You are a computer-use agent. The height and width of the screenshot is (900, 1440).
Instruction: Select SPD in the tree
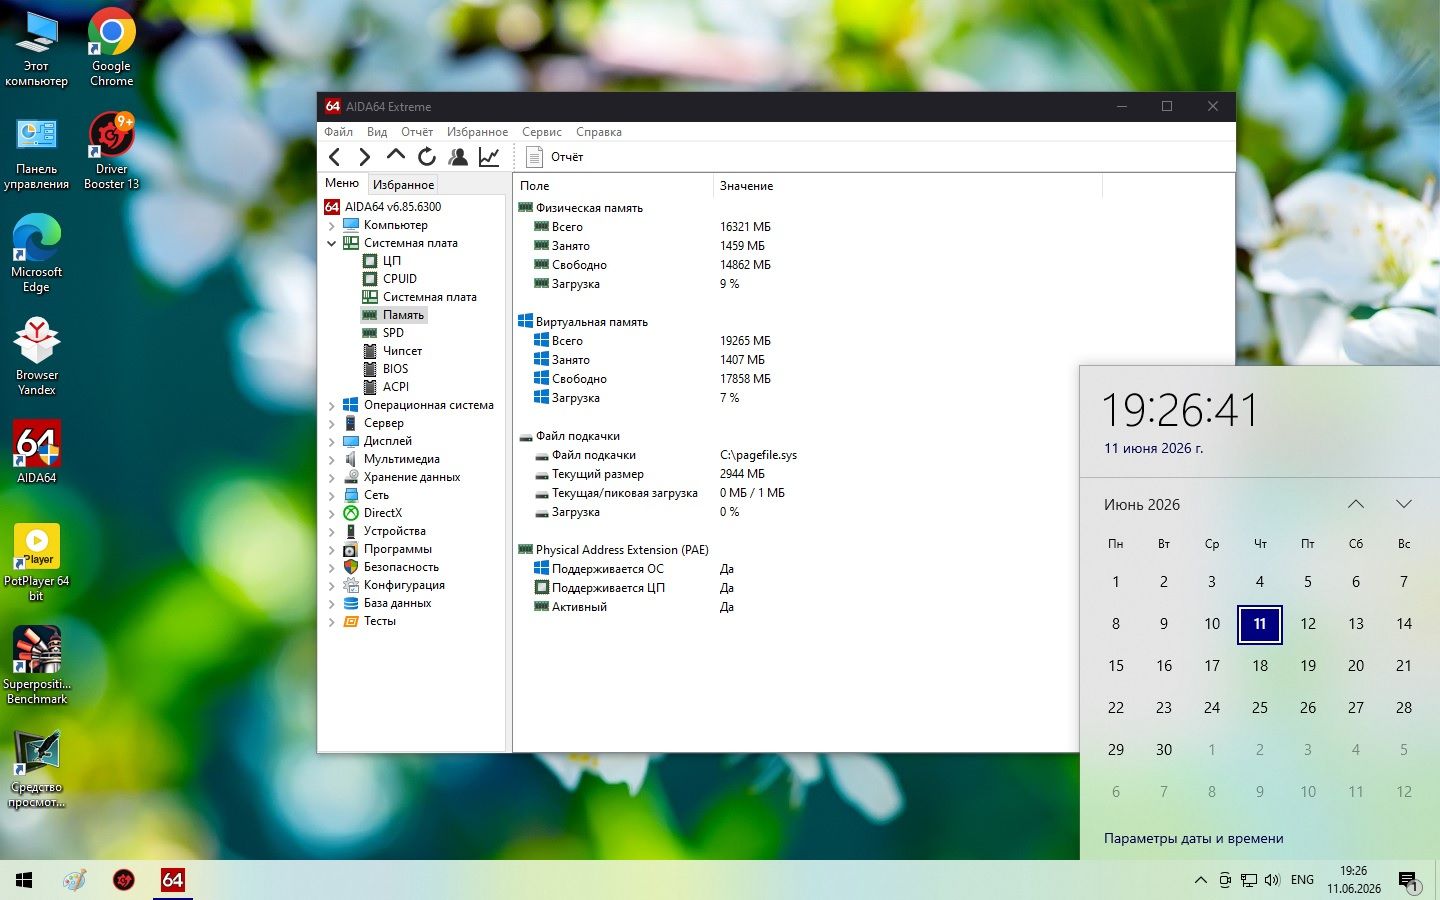[393, 333]
